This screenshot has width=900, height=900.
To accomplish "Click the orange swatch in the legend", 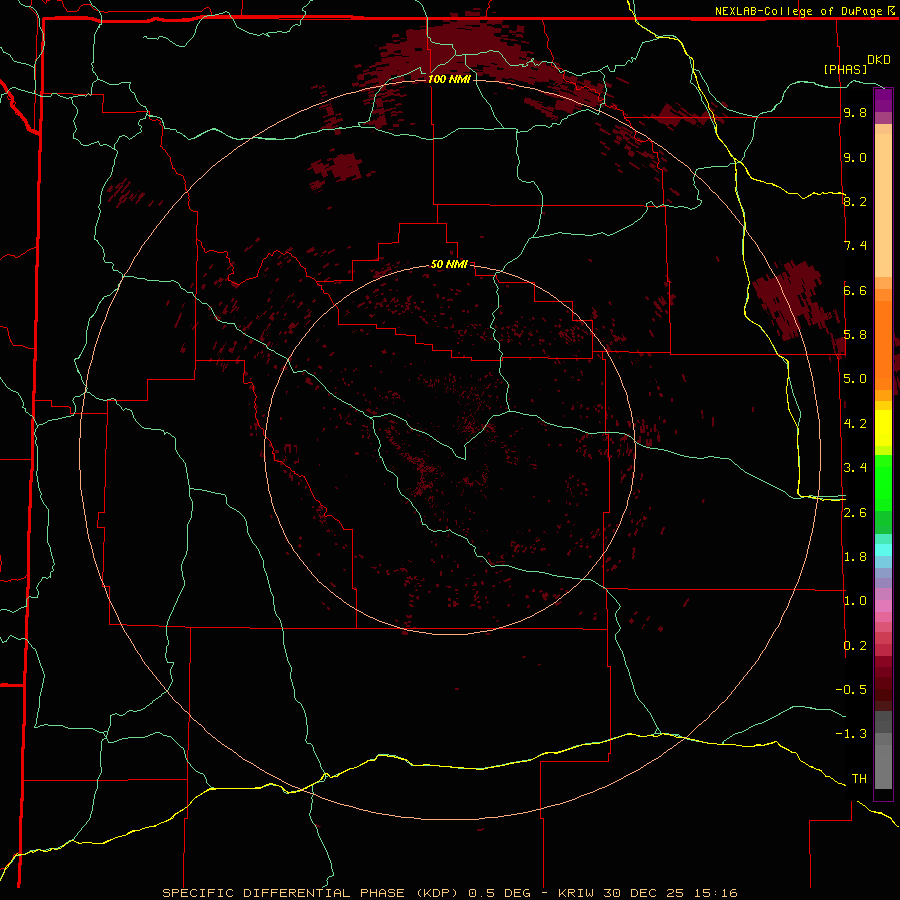I will click(x=883, y=344).
